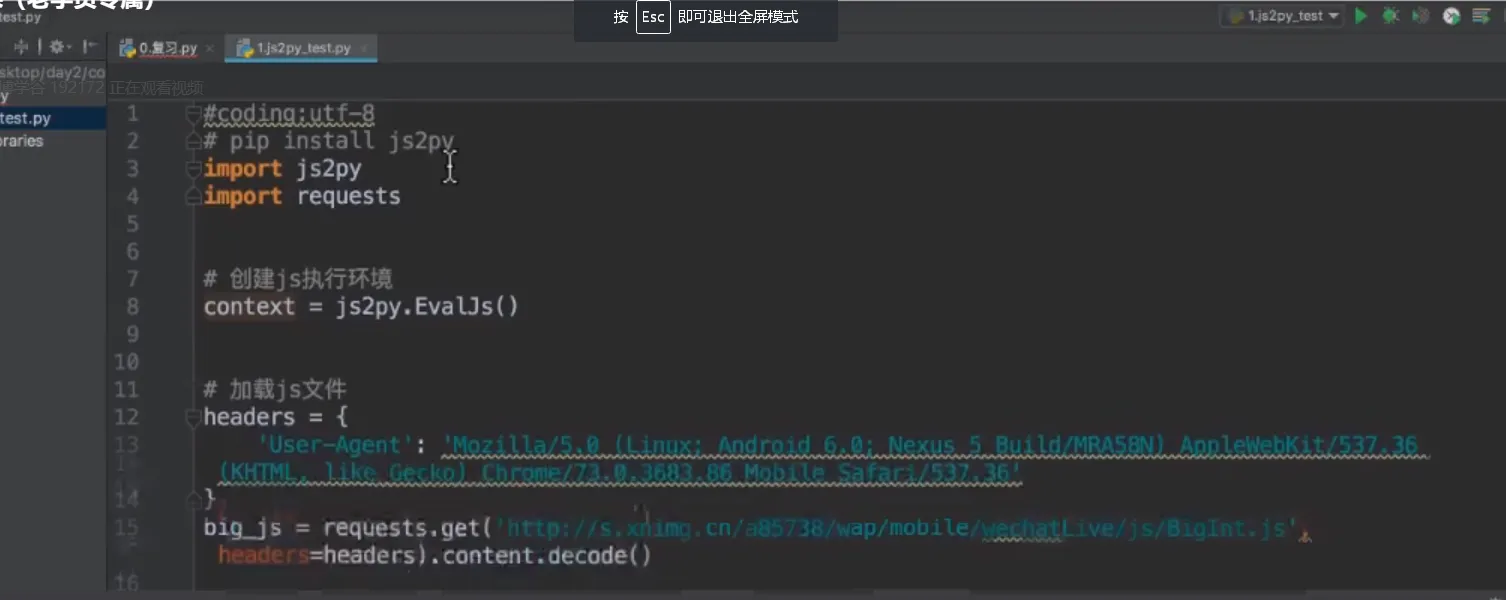Start debugging with the green bug icon
Screen dimensions: 1506x600
tap(1390, 16)
